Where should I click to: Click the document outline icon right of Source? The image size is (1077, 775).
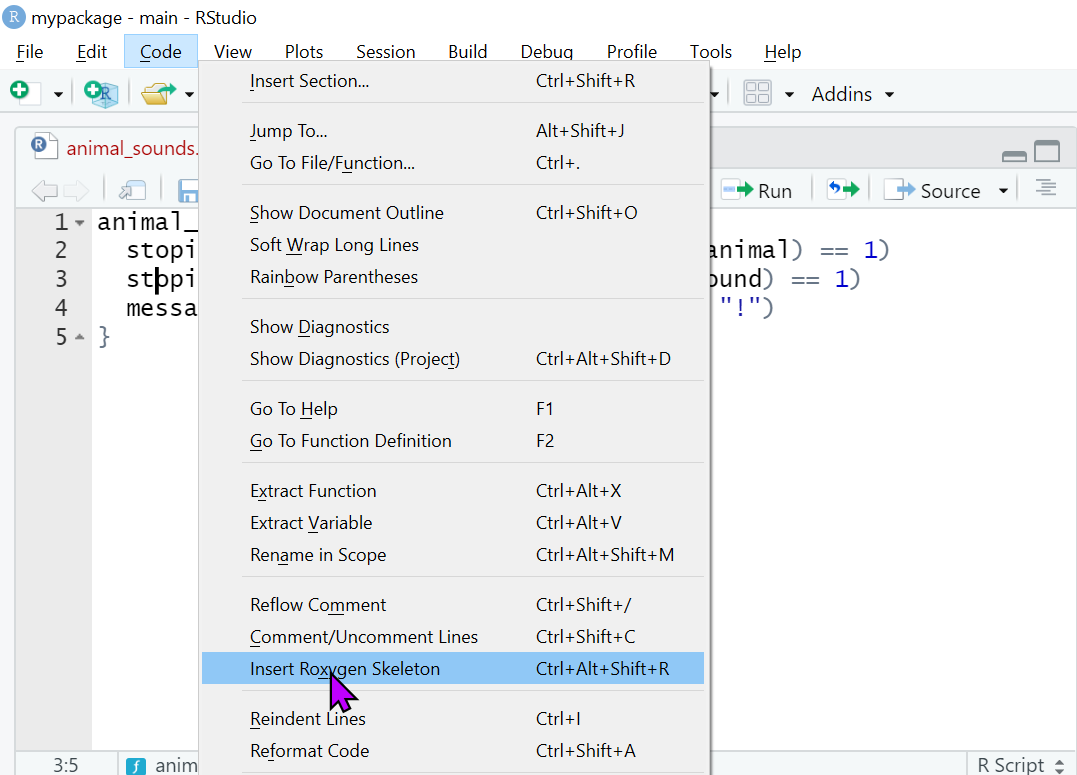pos(1045,189)
